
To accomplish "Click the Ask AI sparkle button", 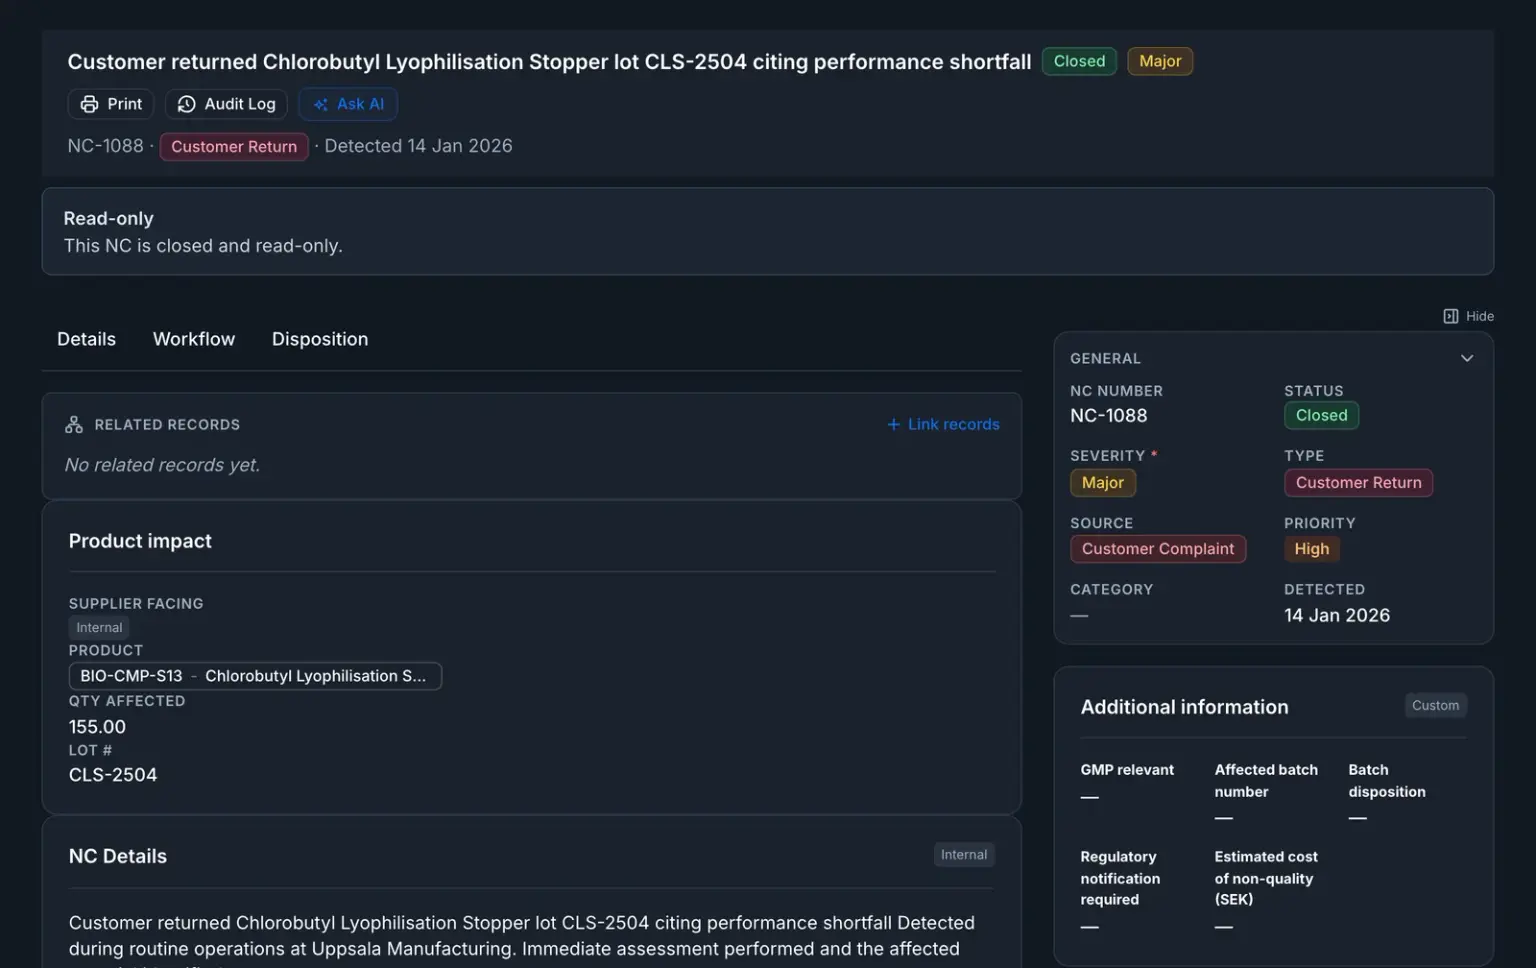I will coord(348,104).
